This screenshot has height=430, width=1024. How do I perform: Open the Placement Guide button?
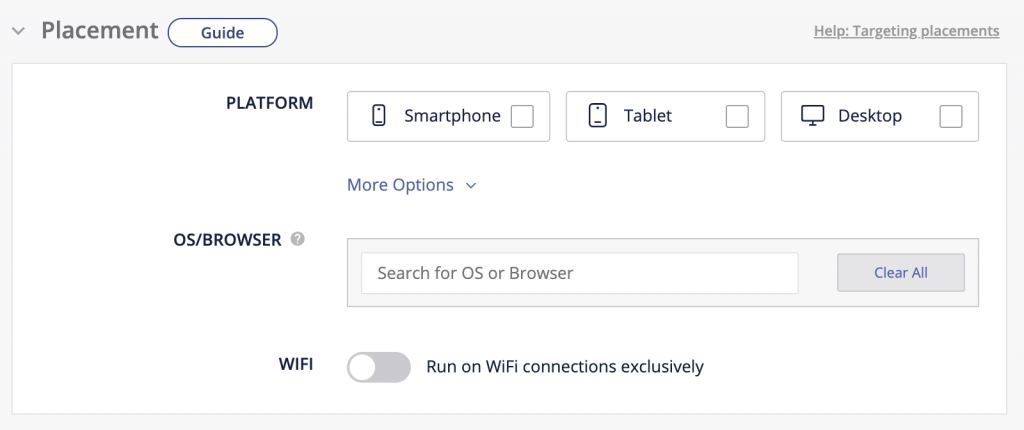click(222, 32)
